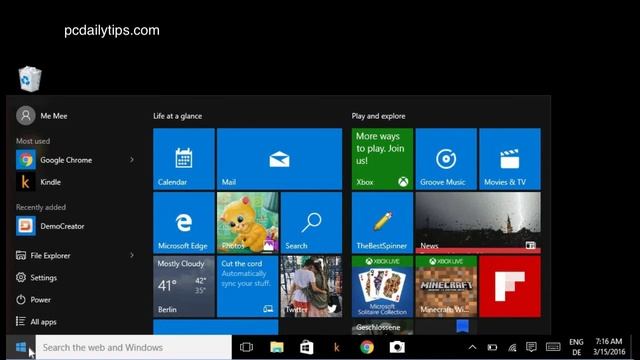
Task: Expand the Google Chrome jump list arrow
Action: coord(132,160)
